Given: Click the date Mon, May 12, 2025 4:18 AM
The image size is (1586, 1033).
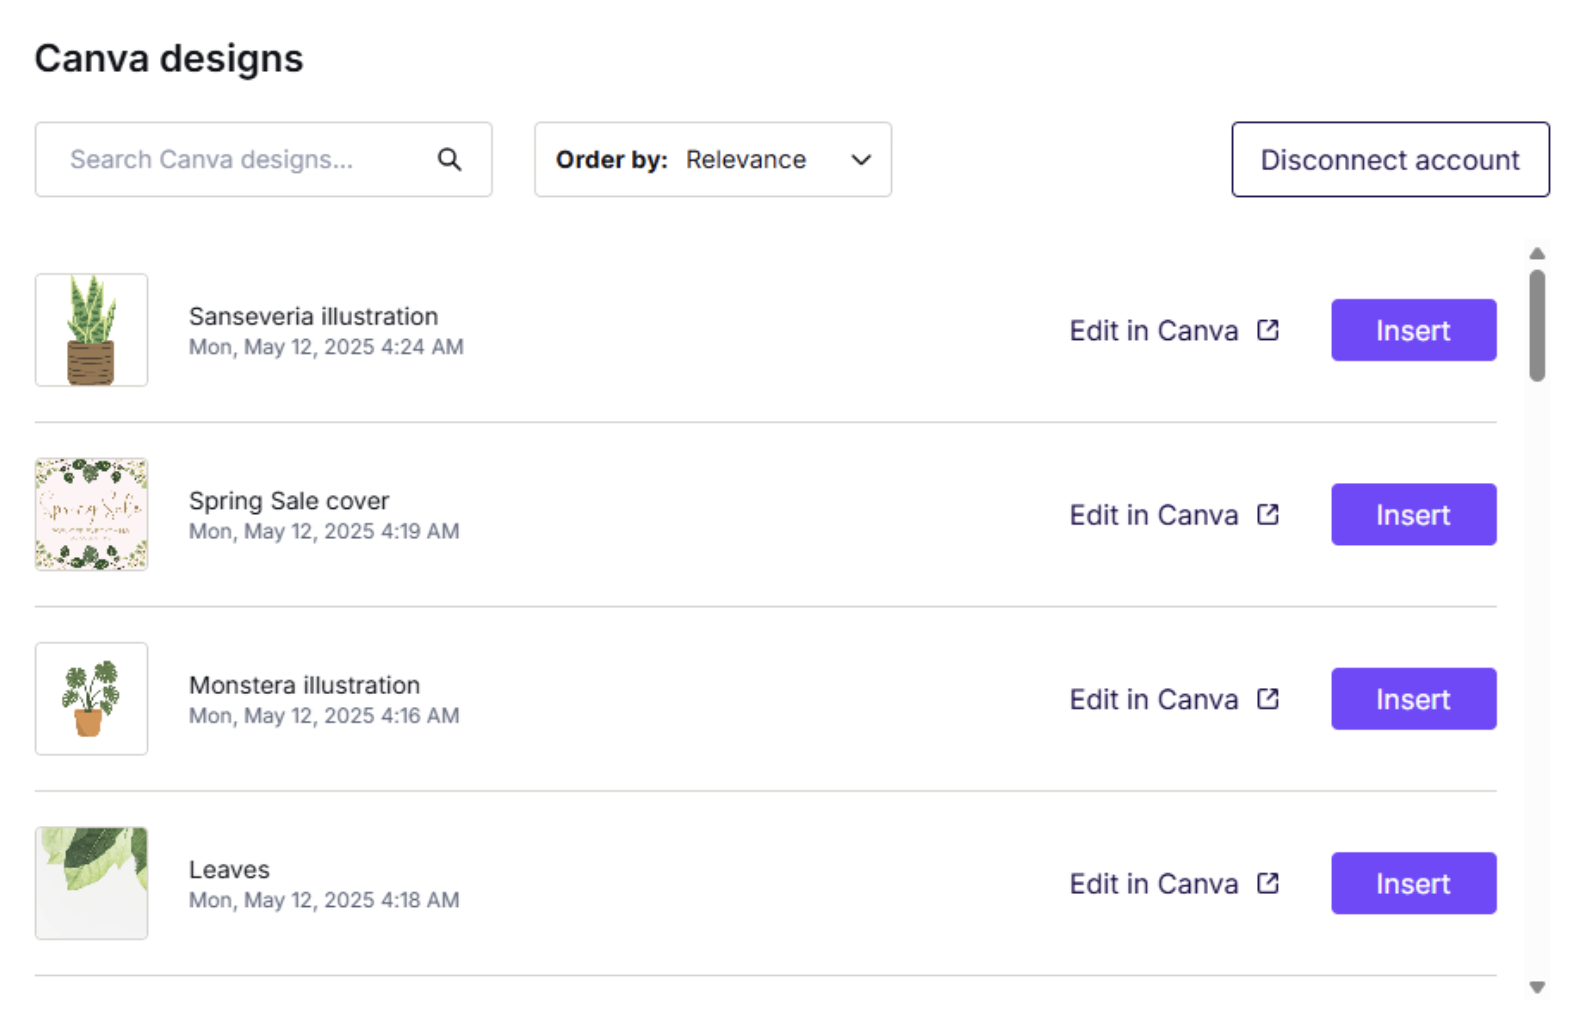Looking at the screenshot, I should [x=324, y=900].
